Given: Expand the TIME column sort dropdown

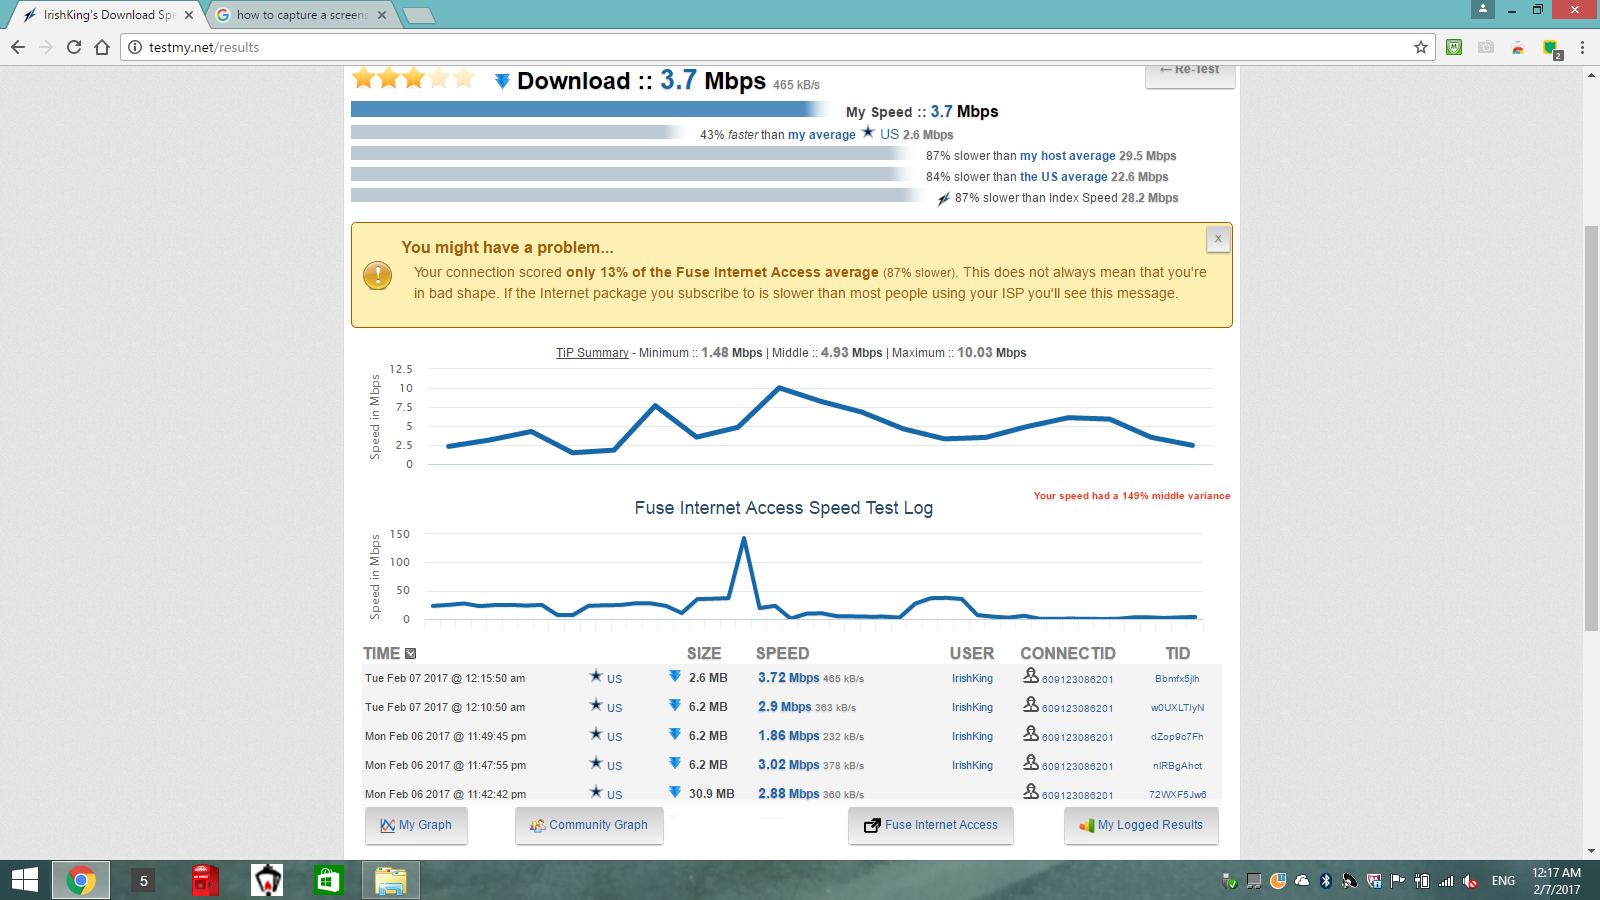Looking at the screenshot, I should coord(410,654).
